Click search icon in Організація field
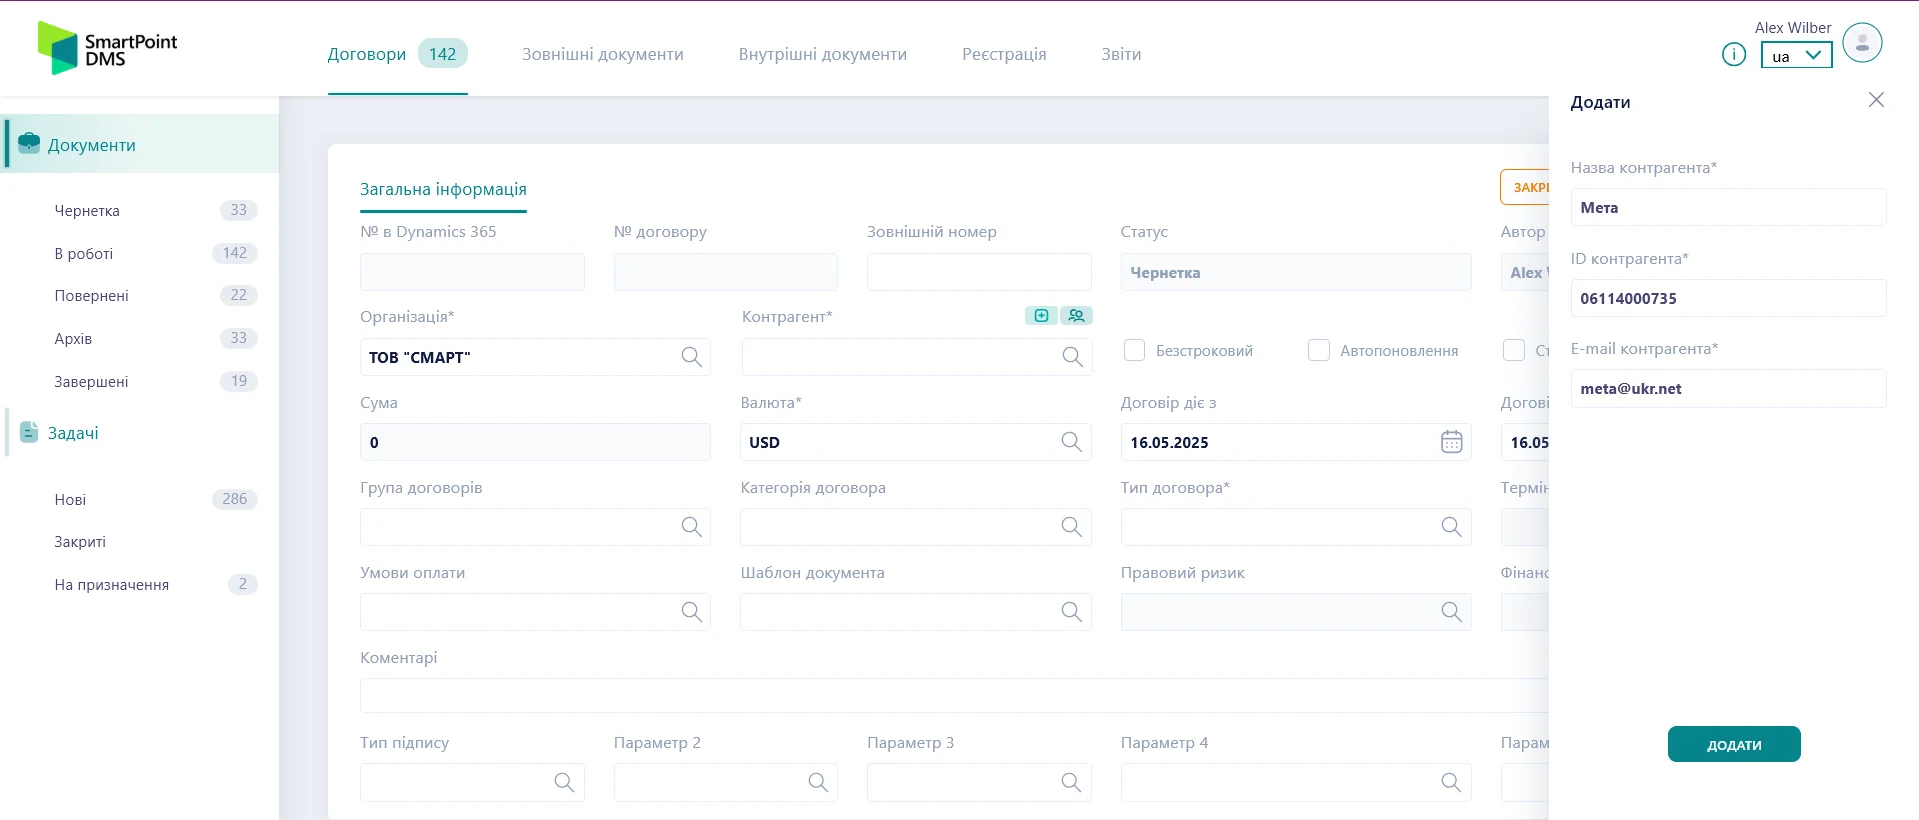The width and height of the screenshot is (1919, 820). [691, 357]
